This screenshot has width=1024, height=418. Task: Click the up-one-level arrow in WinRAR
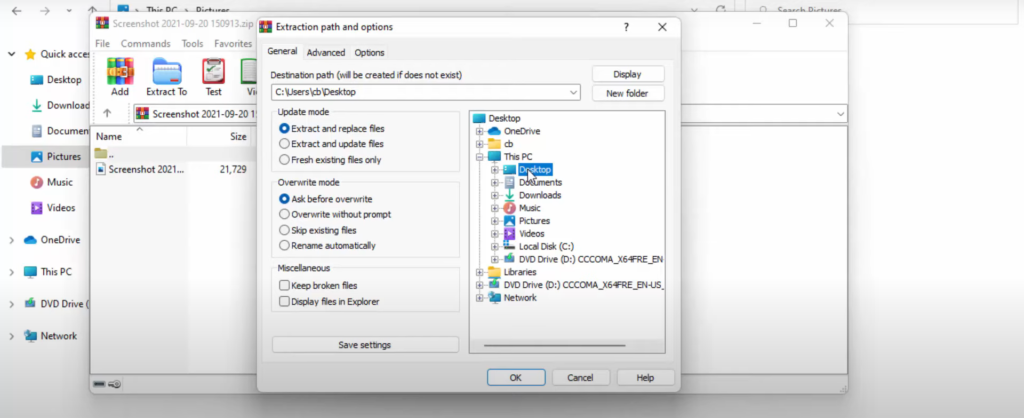[108, 113]
